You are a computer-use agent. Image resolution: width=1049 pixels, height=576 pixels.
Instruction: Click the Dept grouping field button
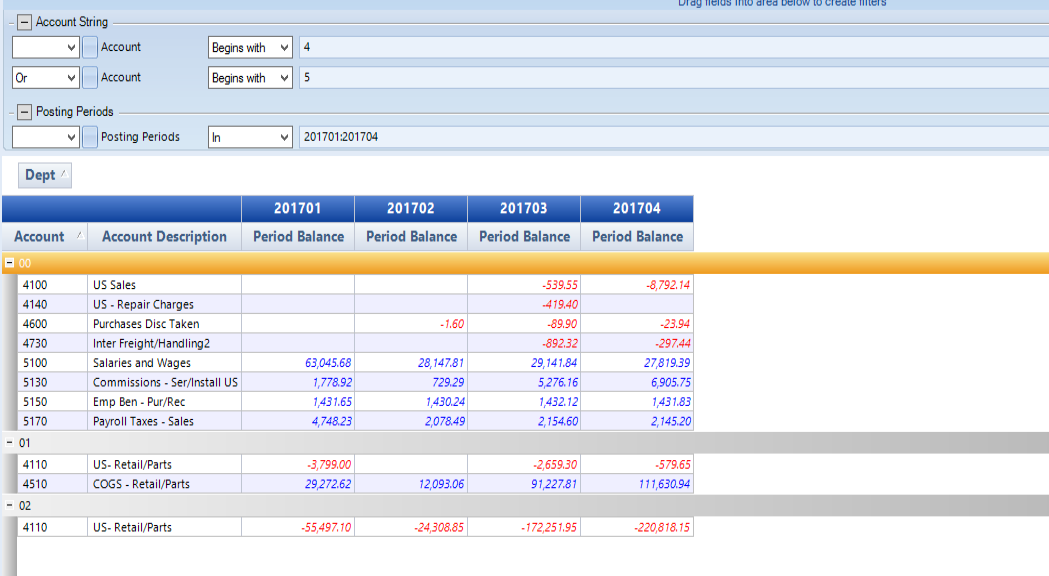click(45, 175)
